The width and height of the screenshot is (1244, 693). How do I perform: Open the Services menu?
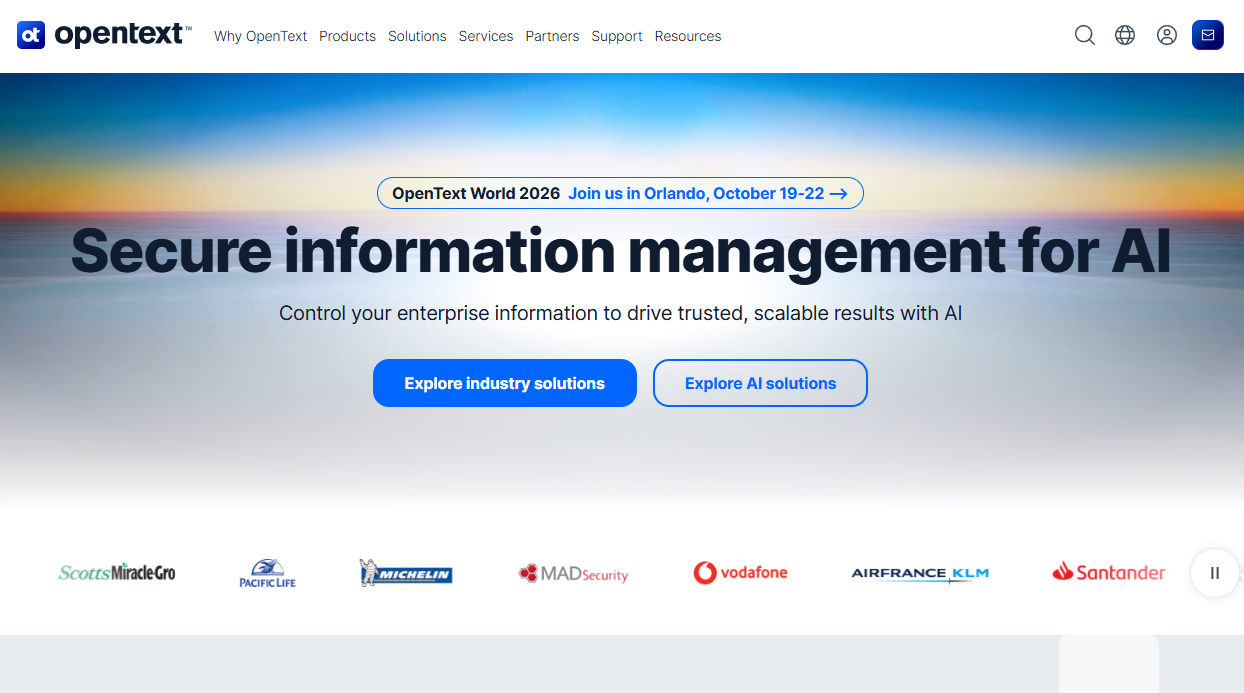coord(486,36)
